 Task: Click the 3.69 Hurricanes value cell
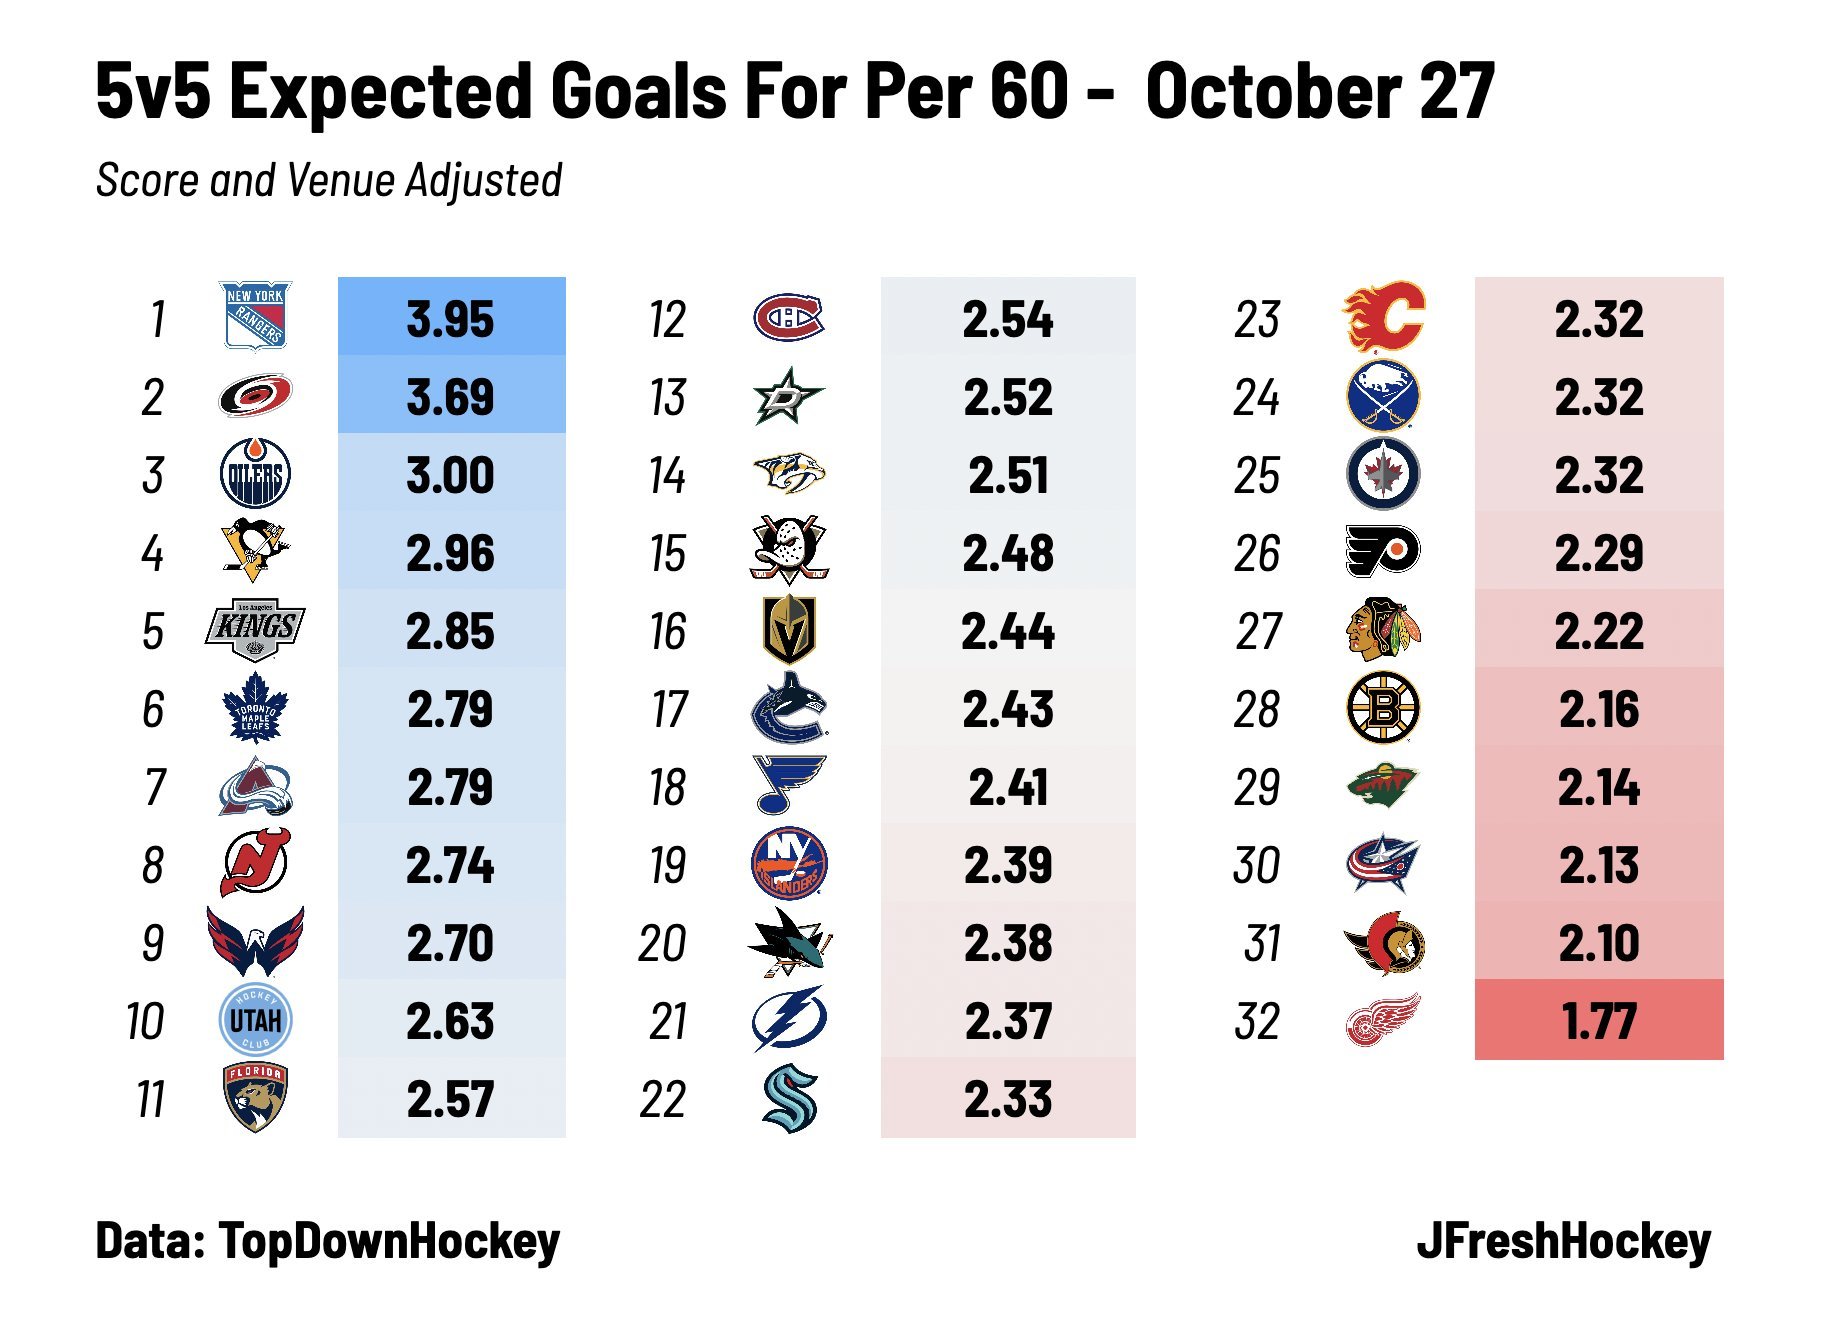452,395
